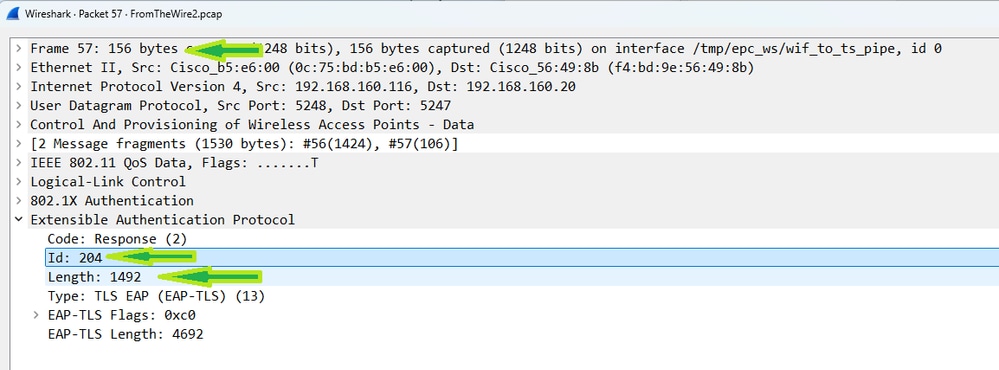Image resolution: width=999 pixels, height=370 pixels.
Task: Expand the CAPWAP Data section arrow
Action: pyautogui.click(x=20, y=125)
